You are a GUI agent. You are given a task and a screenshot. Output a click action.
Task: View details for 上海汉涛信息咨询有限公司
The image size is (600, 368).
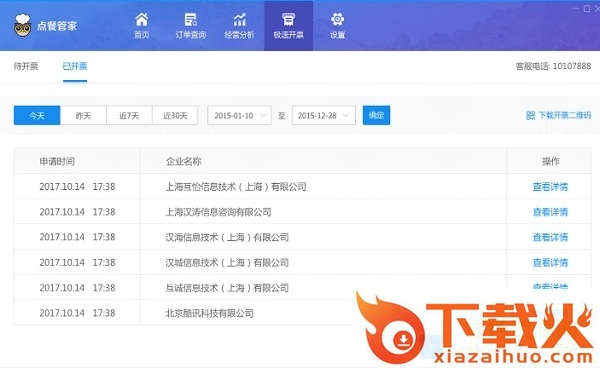[x=550, y=212]
